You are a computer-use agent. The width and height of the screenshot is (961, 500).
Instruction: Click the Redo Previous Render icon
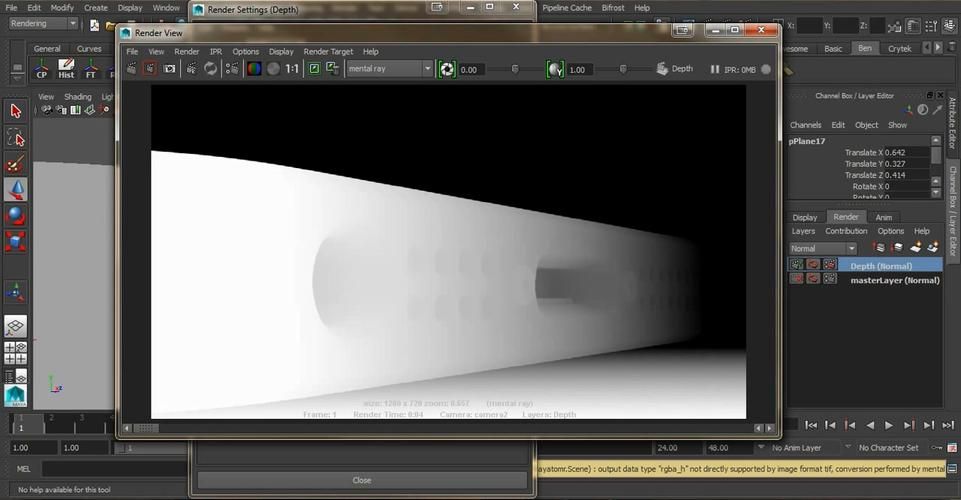131,69
